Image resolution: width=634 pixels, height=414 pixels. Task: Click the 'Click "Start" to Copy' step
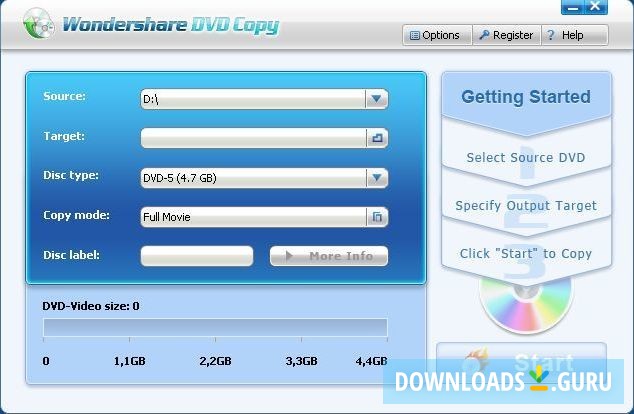point(526,253)
